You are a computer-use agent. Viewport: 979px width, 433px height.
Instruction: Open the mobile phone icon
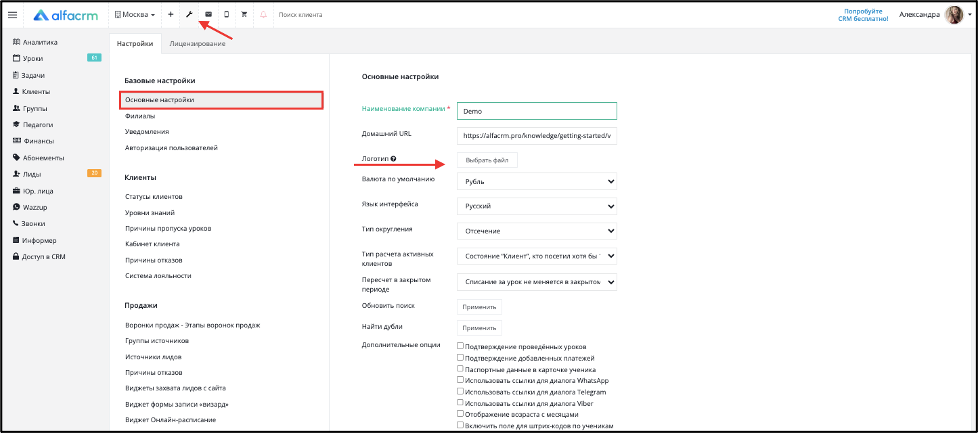pyautogui.click(x=226, y=14)
